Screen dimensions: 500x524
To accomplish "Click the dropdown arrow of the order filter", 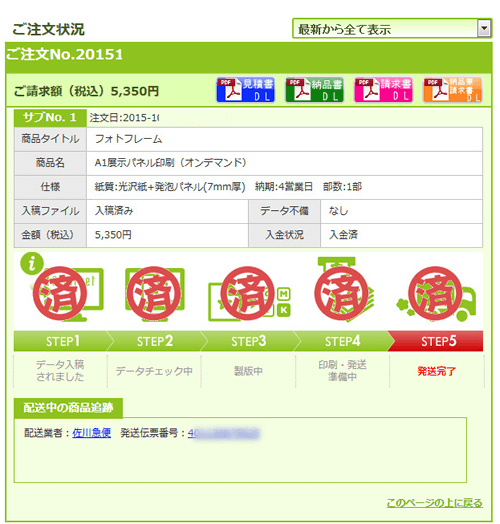I will [x=484, y=28].
